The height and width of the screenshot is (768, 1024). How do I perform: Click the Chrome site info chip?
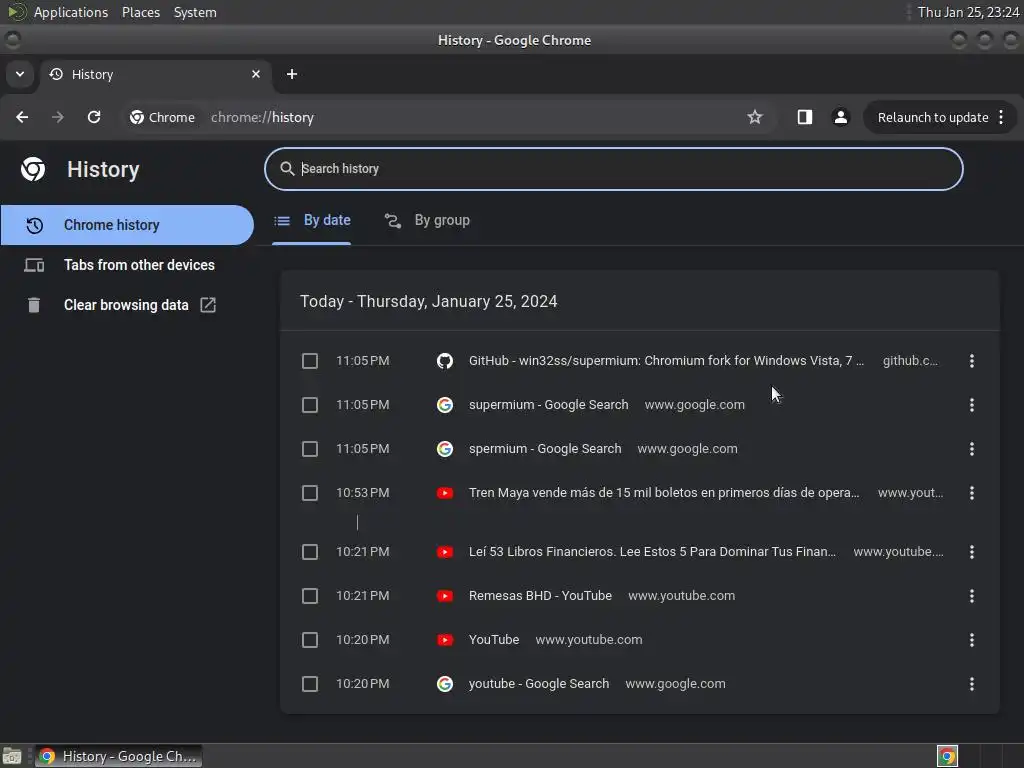click(x=163, y=117)
